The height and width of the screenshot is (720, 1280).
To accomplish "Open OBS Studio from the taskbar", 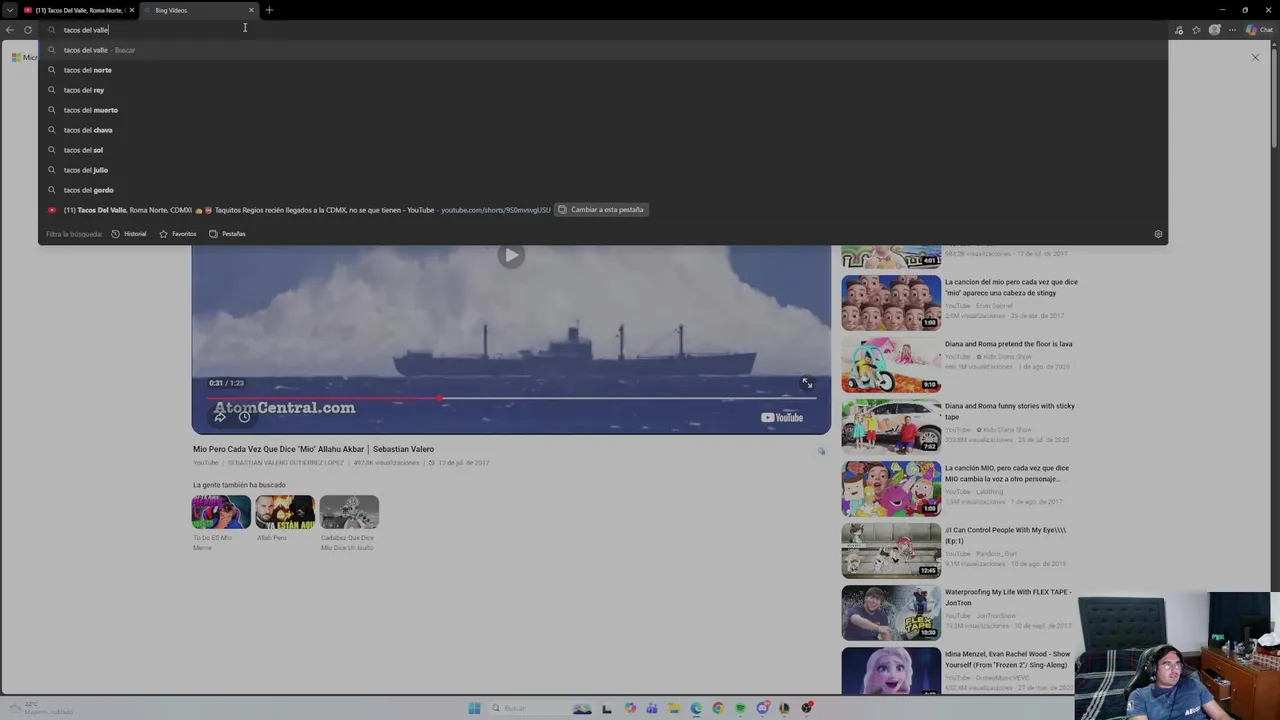I will (x=806, y=708).
